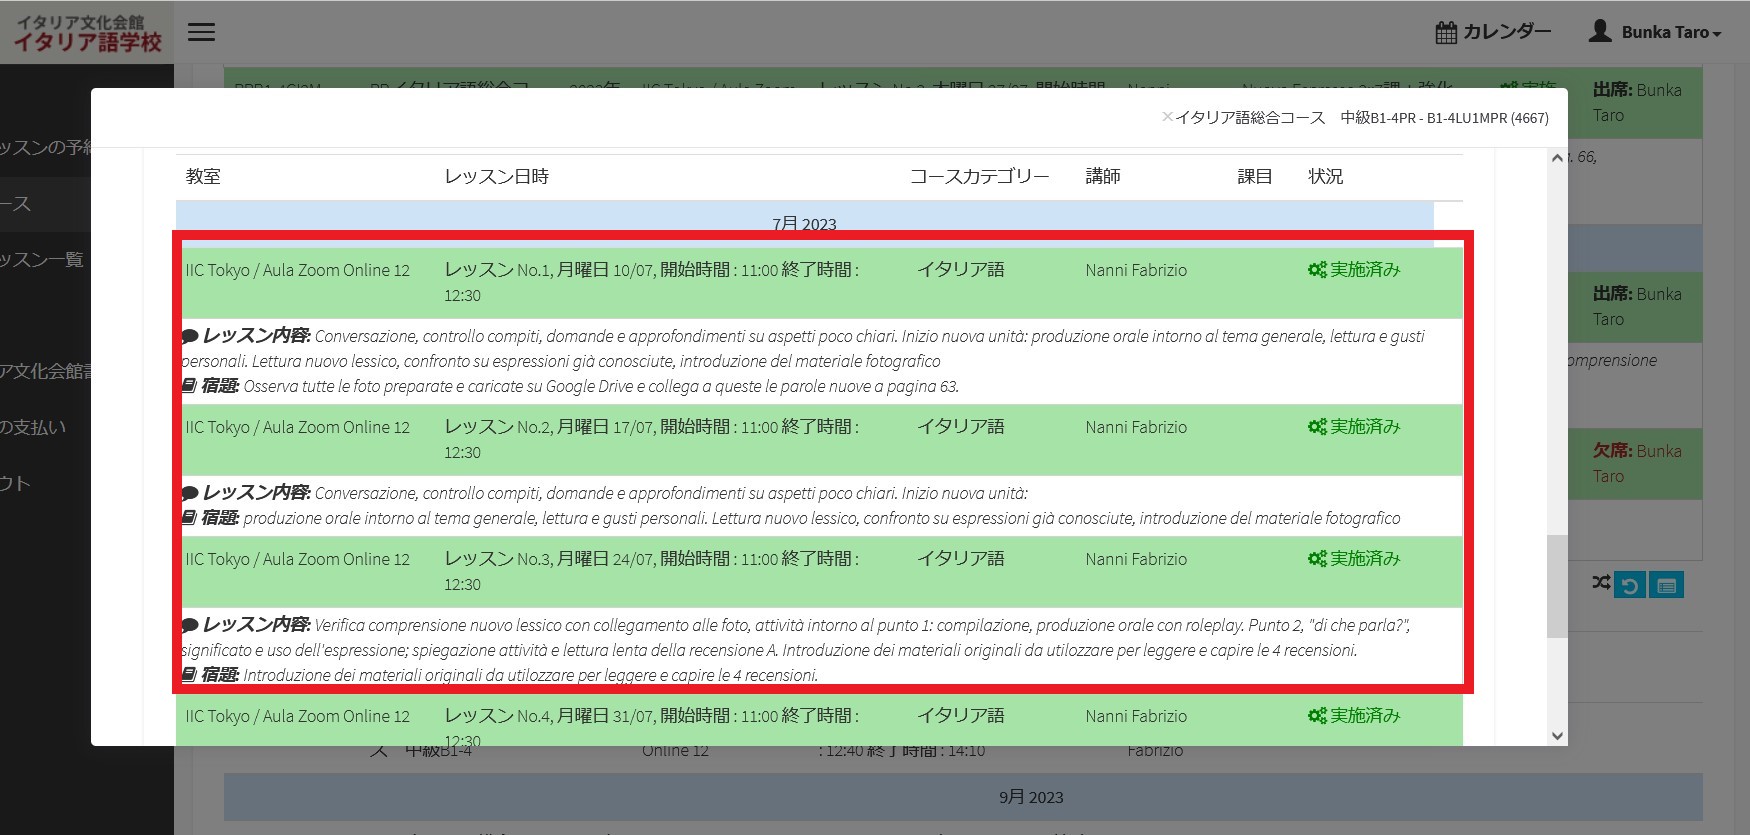
Task: Click homework book icon under Lesson No.1
Action: point(189,386)
